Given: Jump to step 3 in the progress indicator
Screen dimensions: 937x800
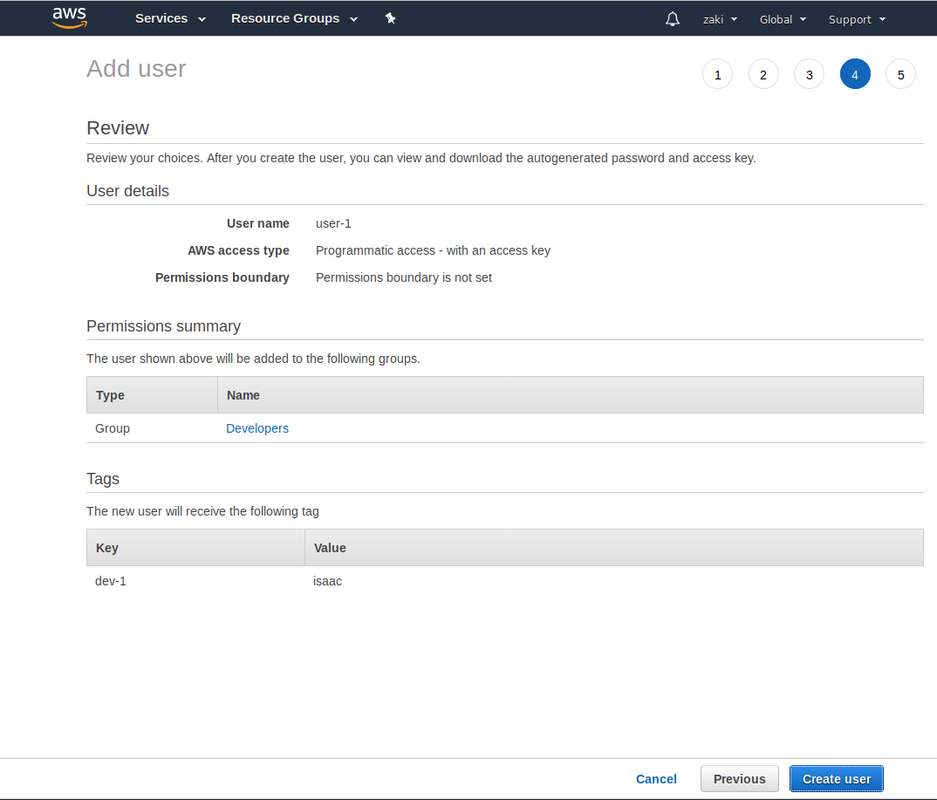Looking at the screenshot, I should (x=809, y=73).
